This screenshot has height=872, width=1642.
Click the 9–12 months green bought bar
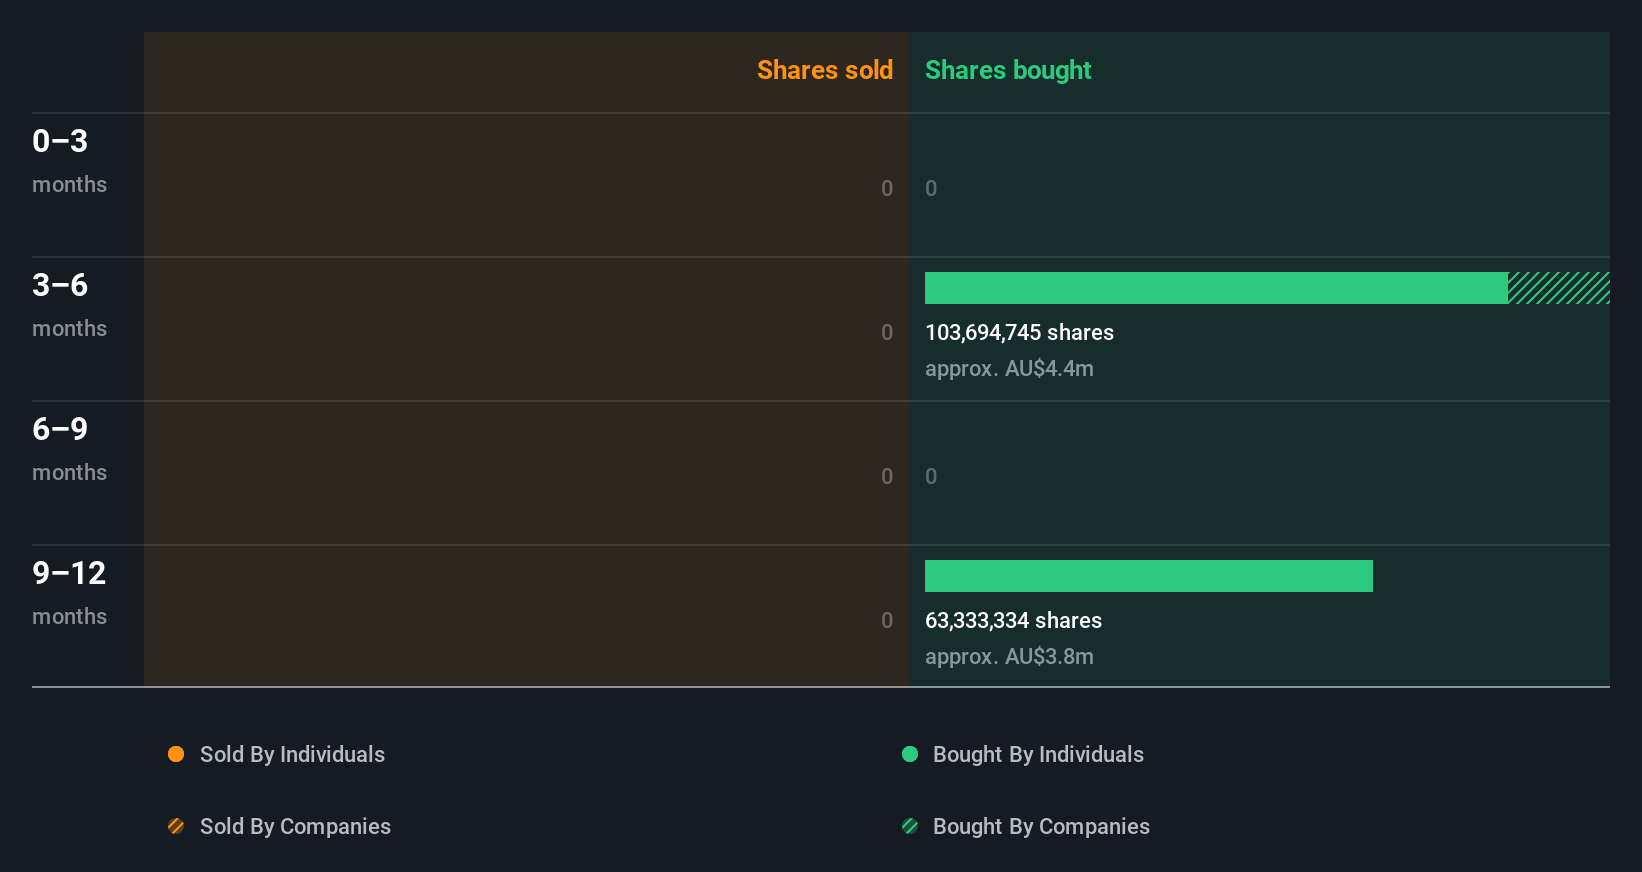pos(1149,576)
